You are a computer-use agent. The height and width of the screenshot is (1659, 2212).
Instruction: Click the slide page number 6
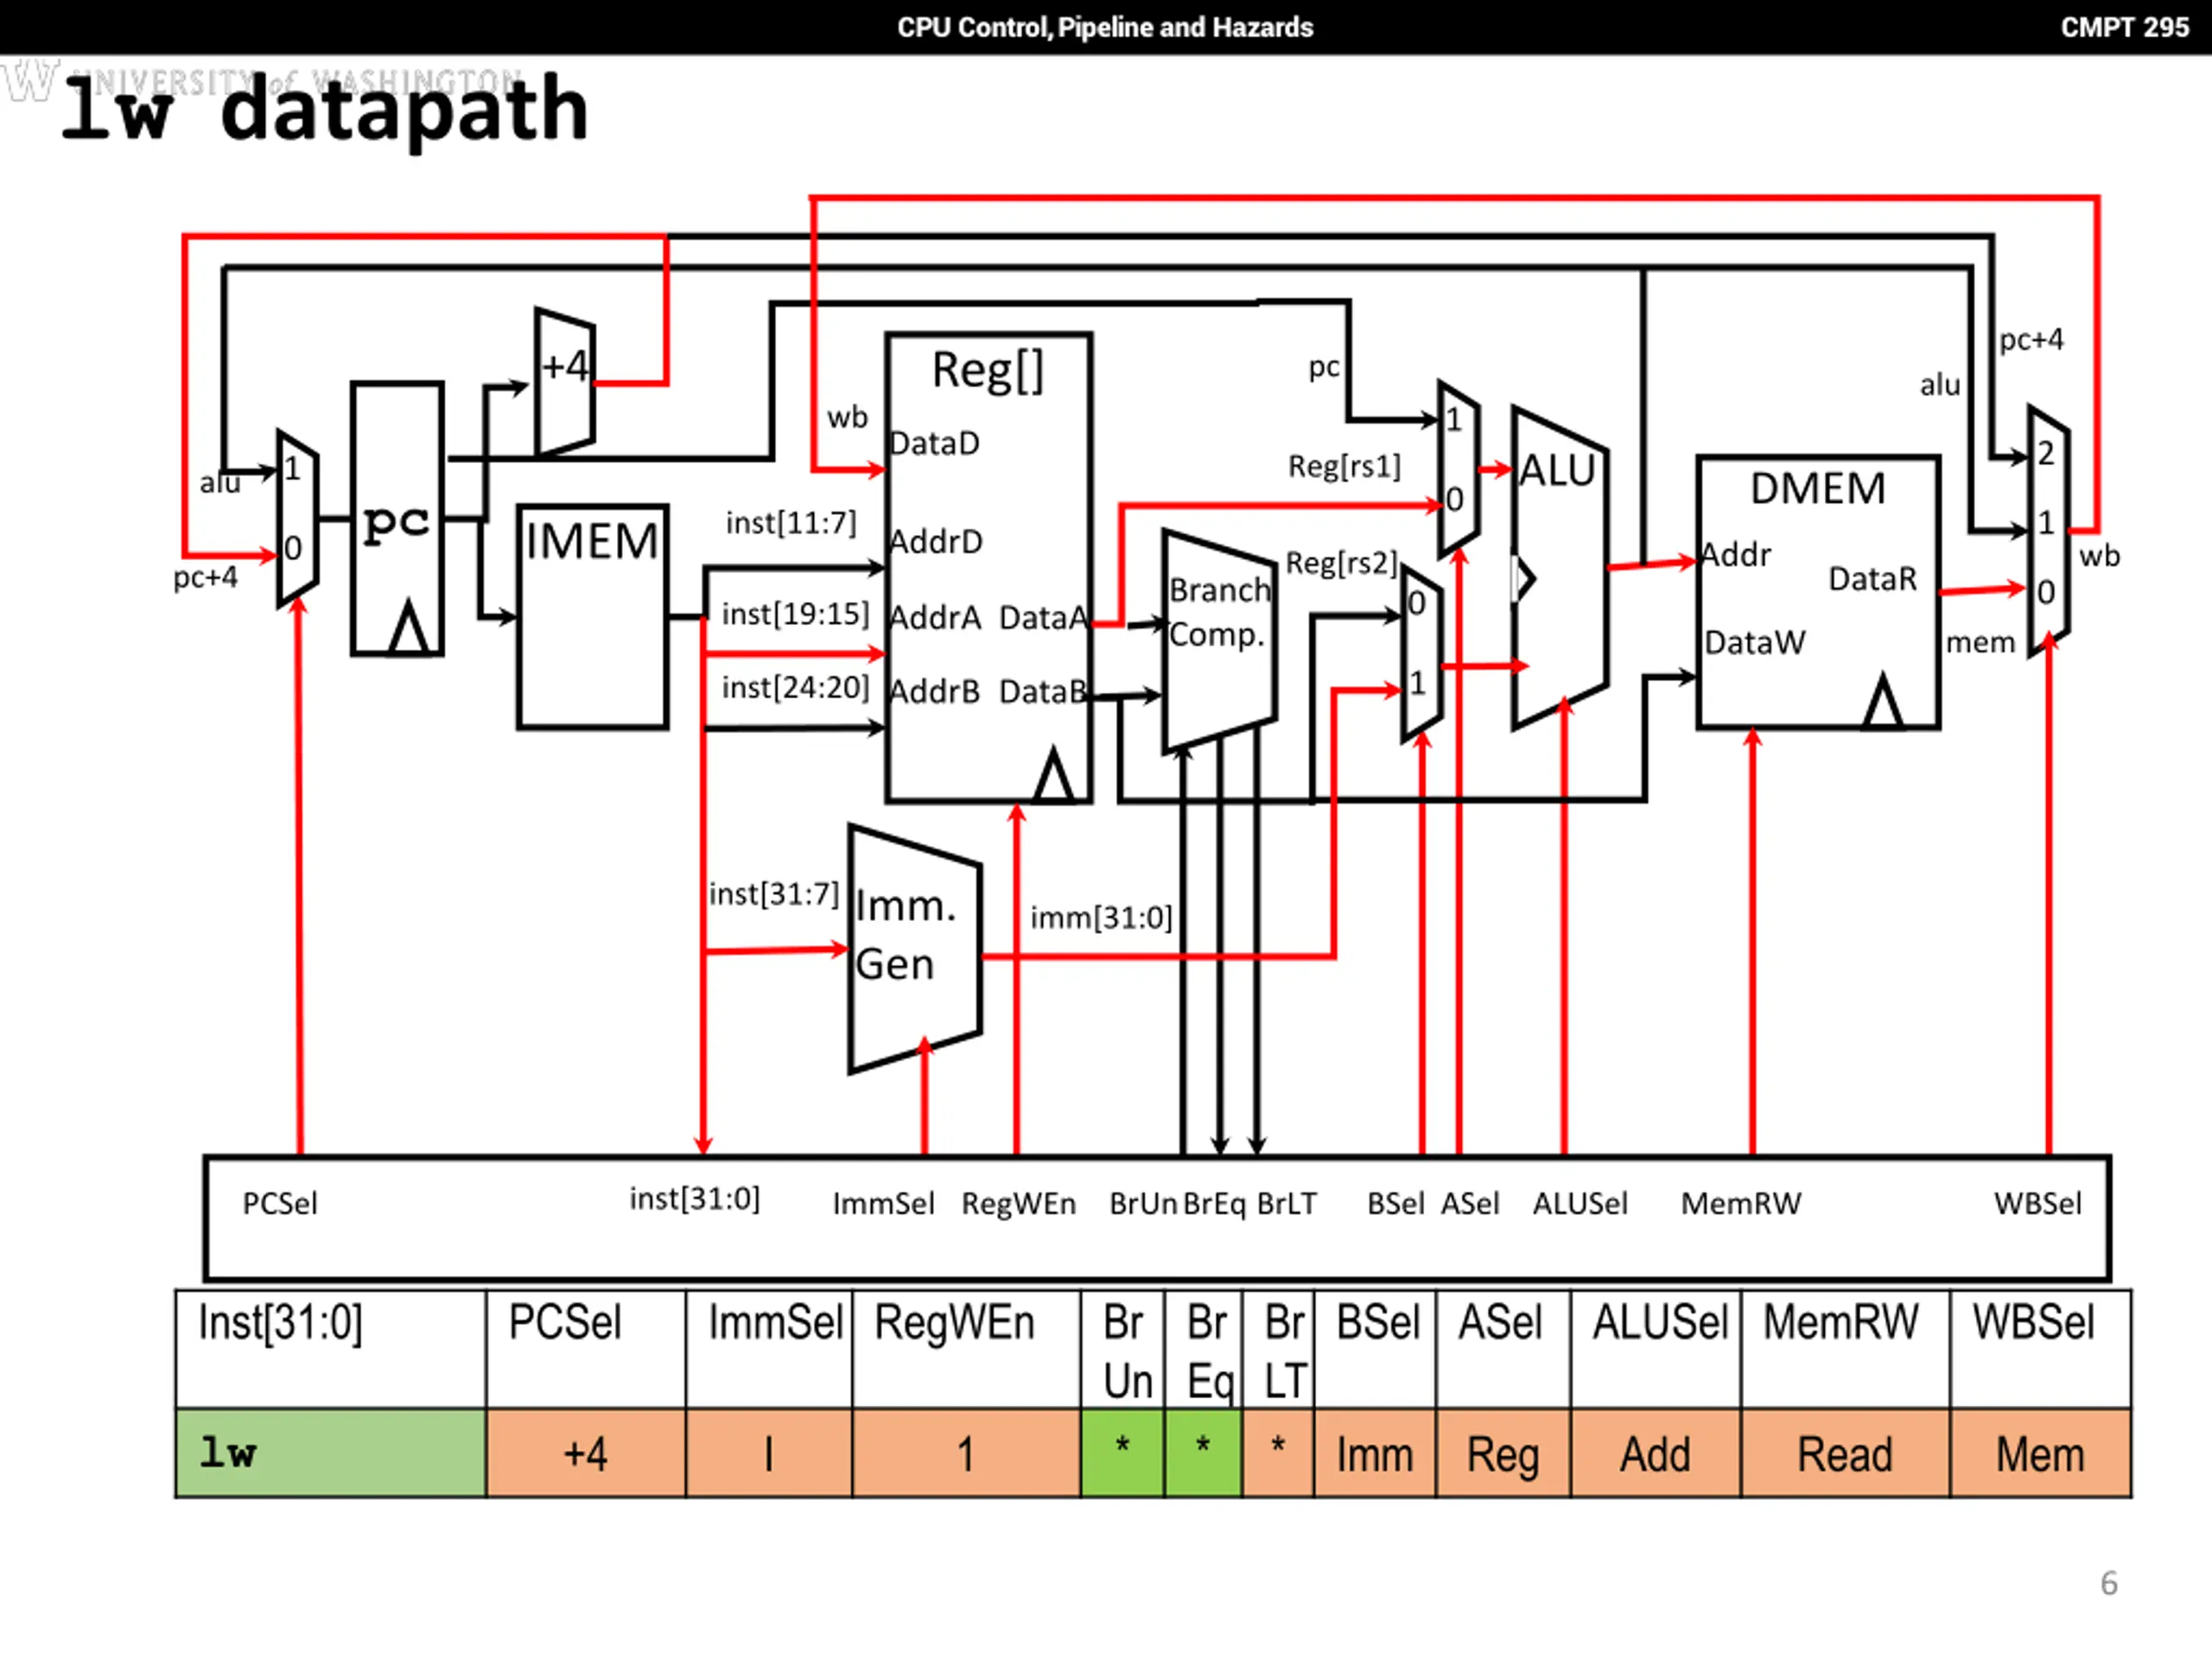pyautogui.click(x=2109, y=1583)
